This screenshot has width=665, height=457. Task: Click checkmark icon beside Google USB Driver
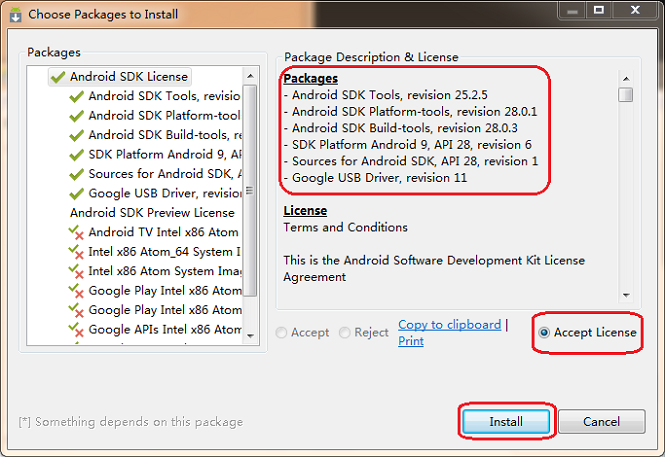[76, 194]
